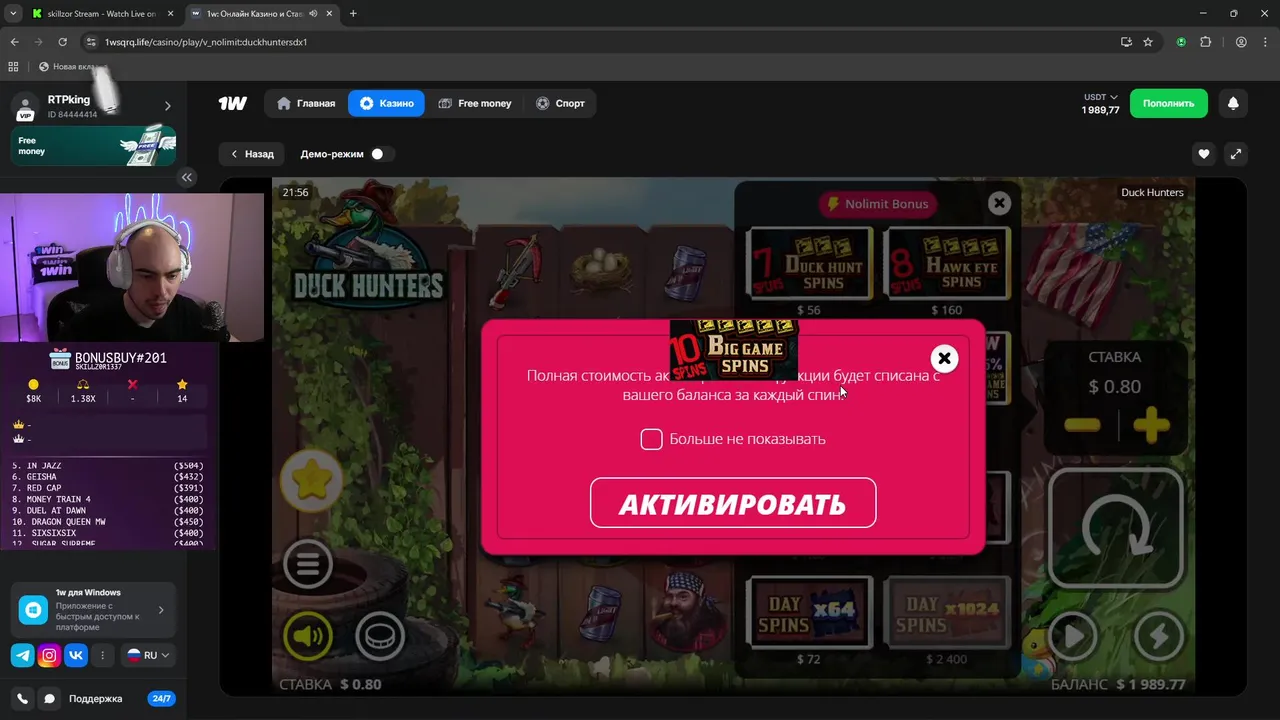This screenshot has height=720, width=1280.
Task: Open the Главная tab
Action: 306,103
